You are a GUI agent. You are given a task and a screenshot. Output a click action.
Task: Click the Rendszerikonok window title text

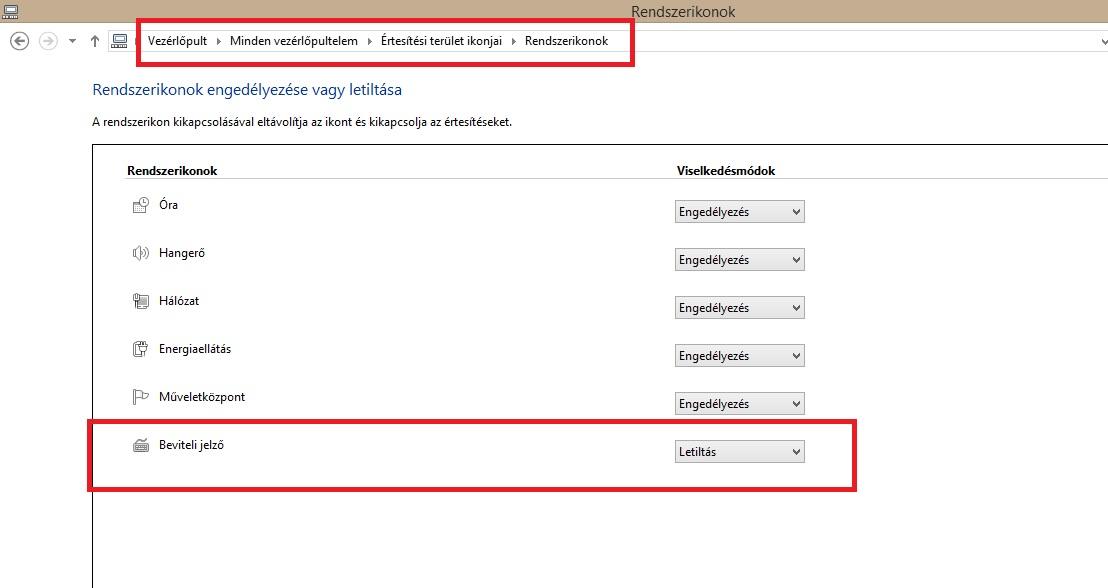[x=683, y=11]
